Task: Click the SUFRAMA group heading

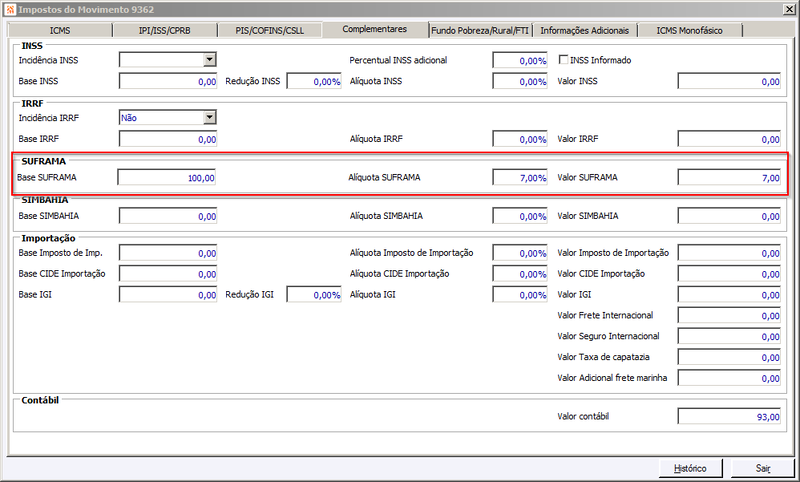Action: 44,161
